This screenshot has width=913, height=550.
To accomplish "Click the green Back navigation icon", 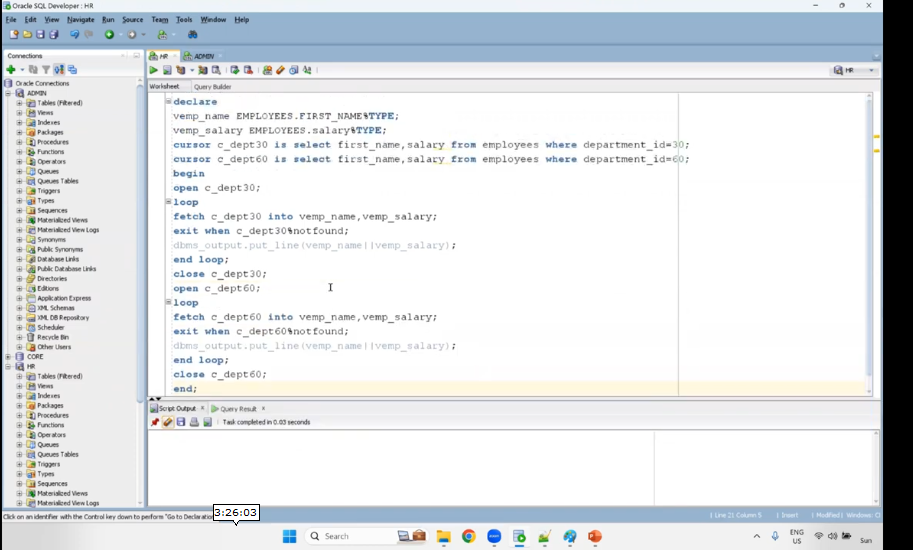I will 109,35.
